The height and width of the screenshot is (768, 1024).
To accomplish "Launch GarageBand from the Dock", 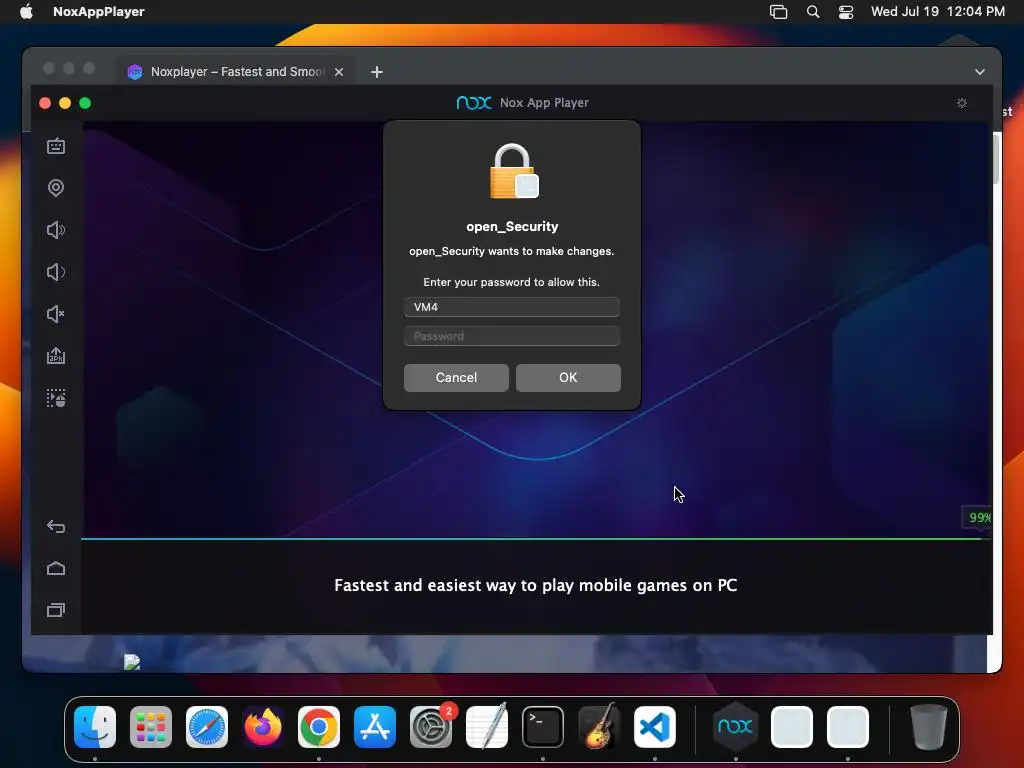I will tap(599, 726).
